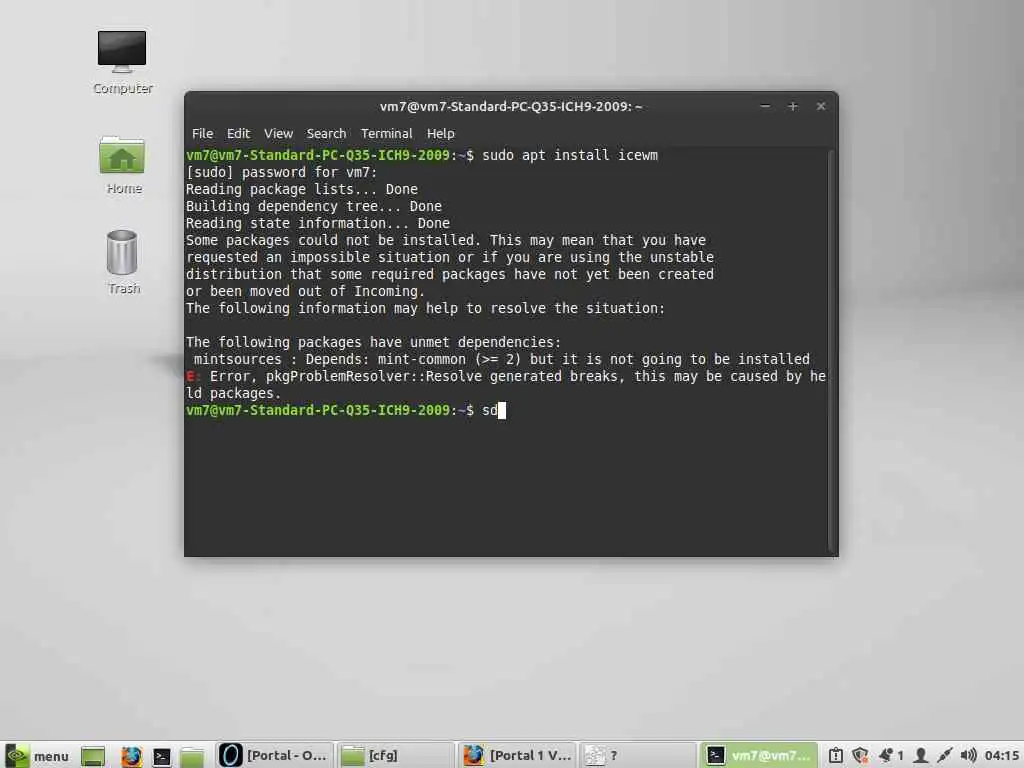Image resolution: width=1024 pixels, height=768 pixels.
Task: Click the terminal title bar text
Action: [511, 106]
